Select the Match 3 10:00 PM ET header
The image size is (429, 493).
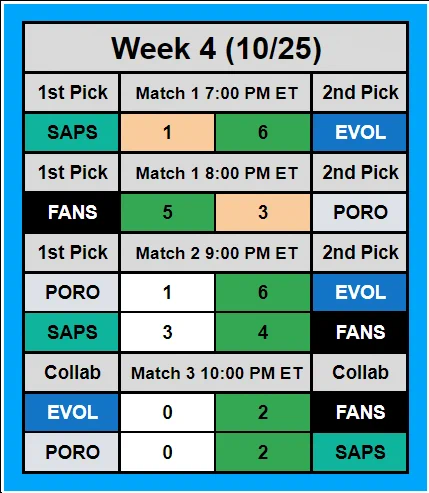[x=216, y=373]
